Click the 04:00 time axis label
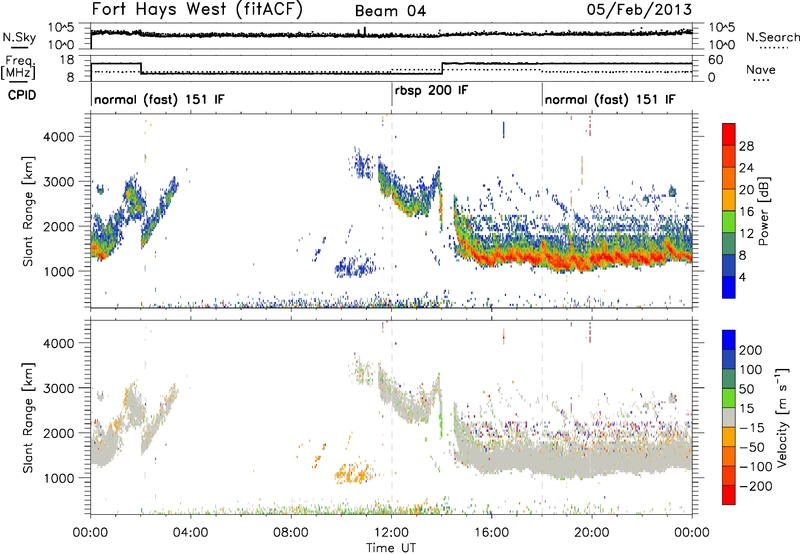Viewport: 800px width, 554px height. tap(191, 533)
